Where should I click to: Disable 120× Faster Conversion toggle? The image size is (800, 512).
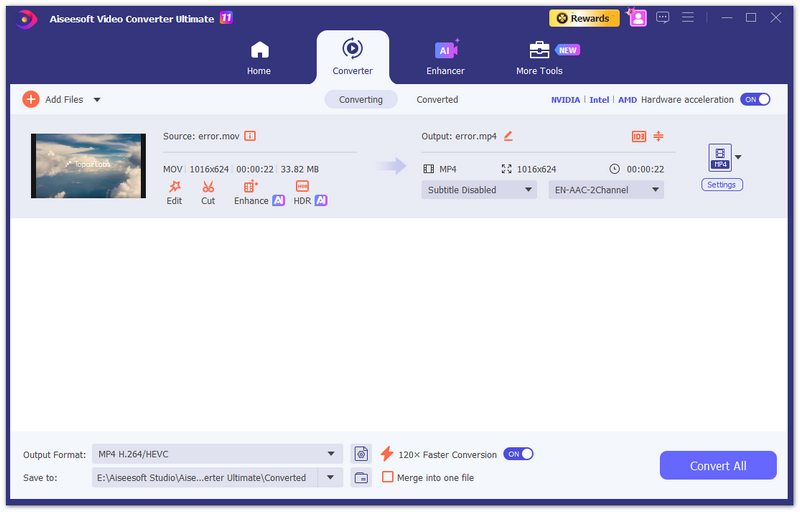click(x=518, y=454)
